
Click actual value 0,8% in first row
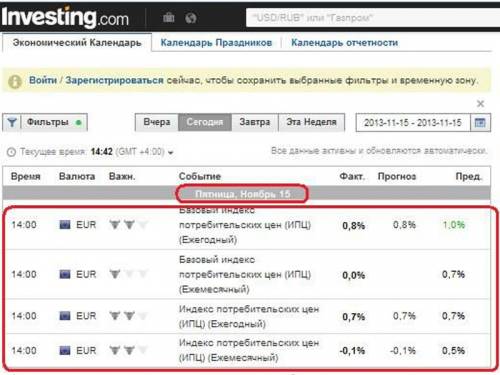point(354,226)
